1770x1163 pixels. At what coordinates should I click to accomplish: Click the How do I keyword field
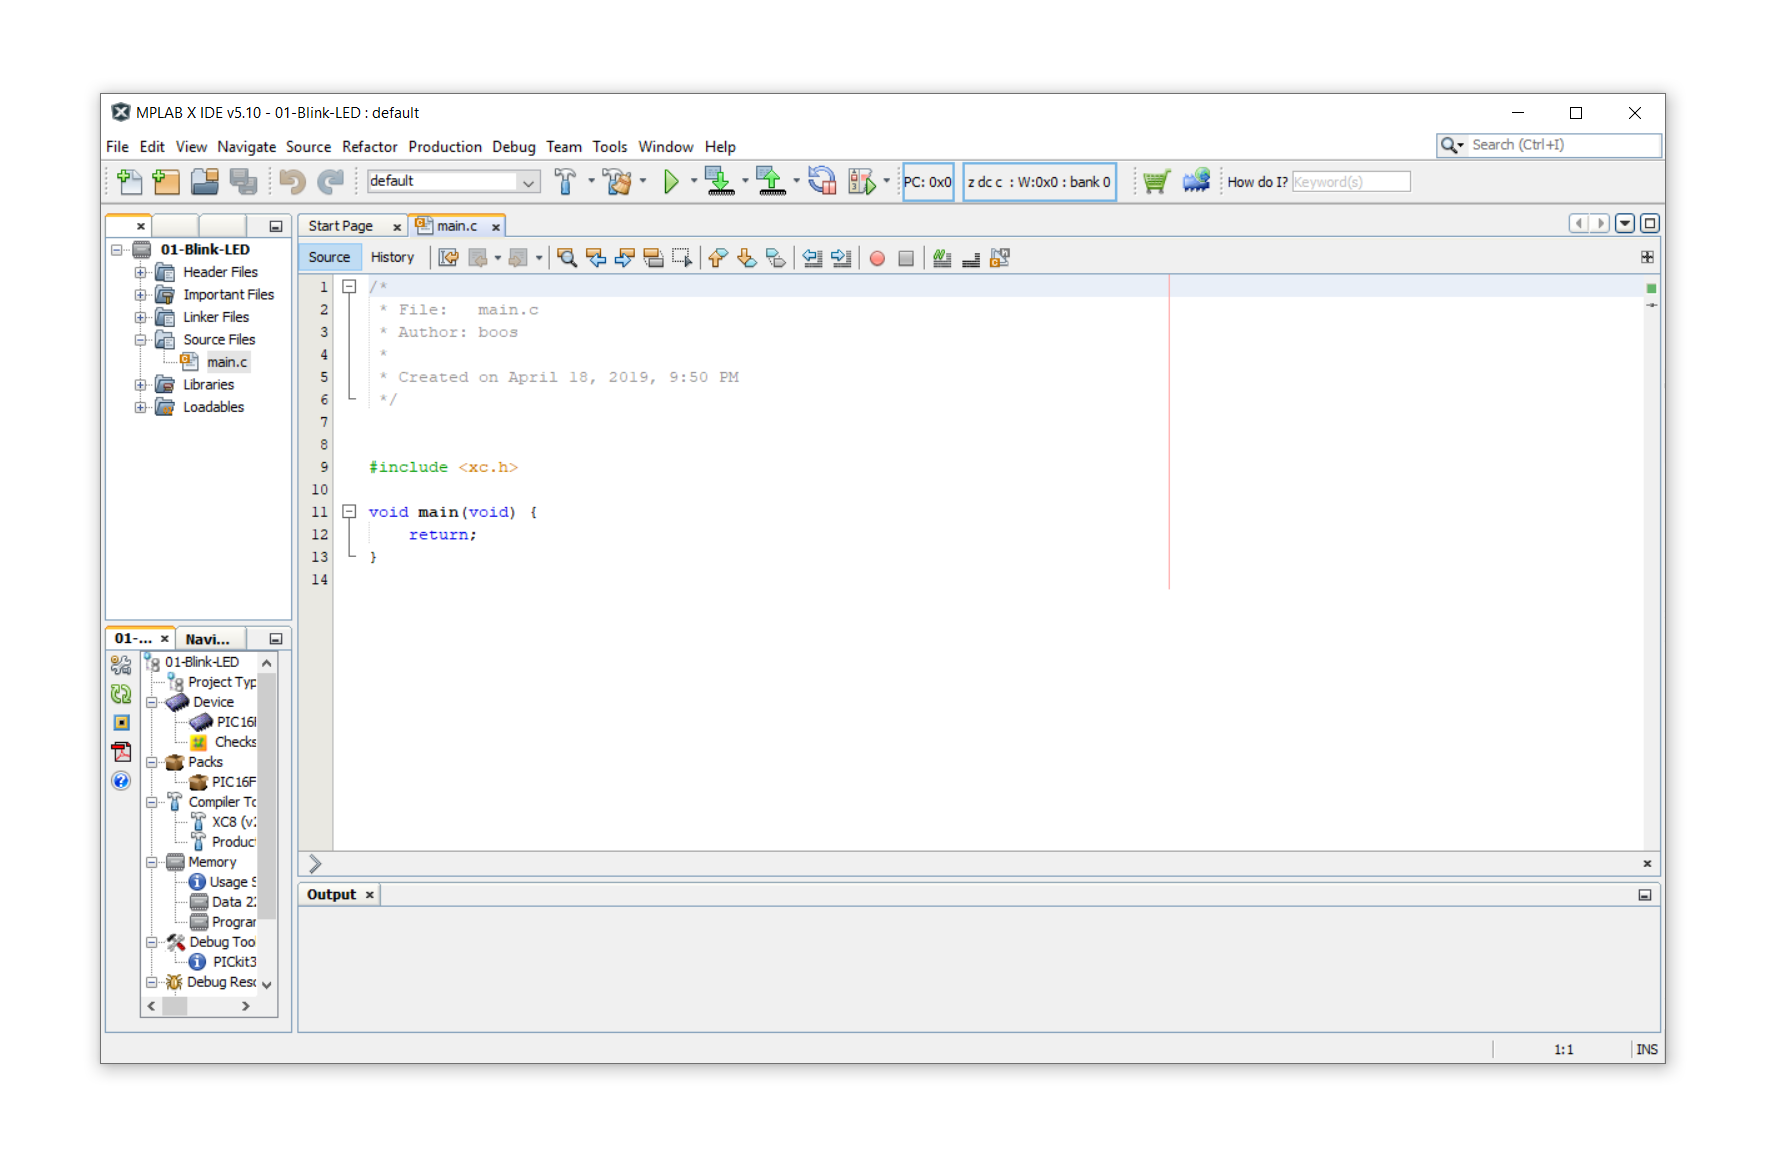(x=1350, y=182)
